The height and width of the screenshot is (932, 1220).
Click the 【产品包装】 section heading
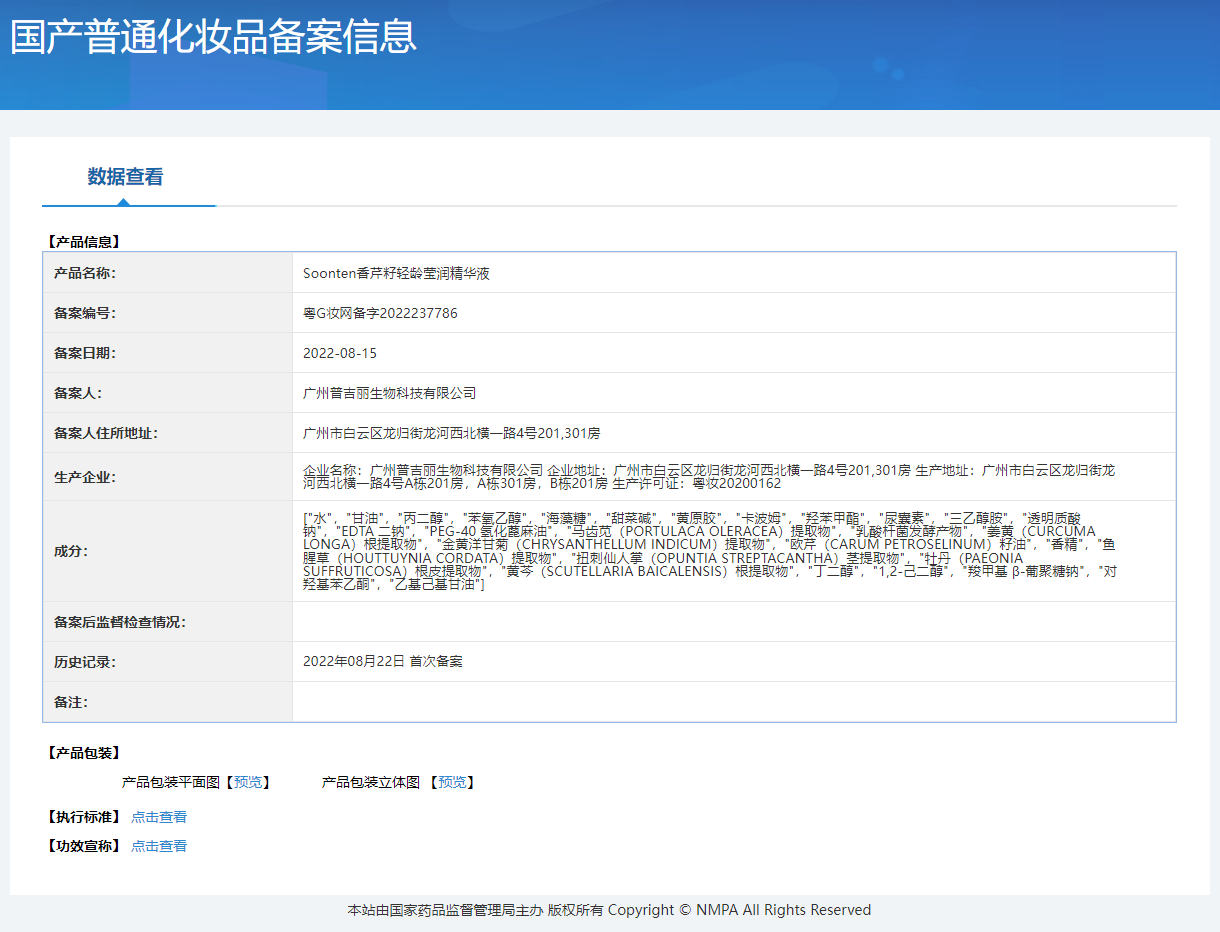pos(82,753)
